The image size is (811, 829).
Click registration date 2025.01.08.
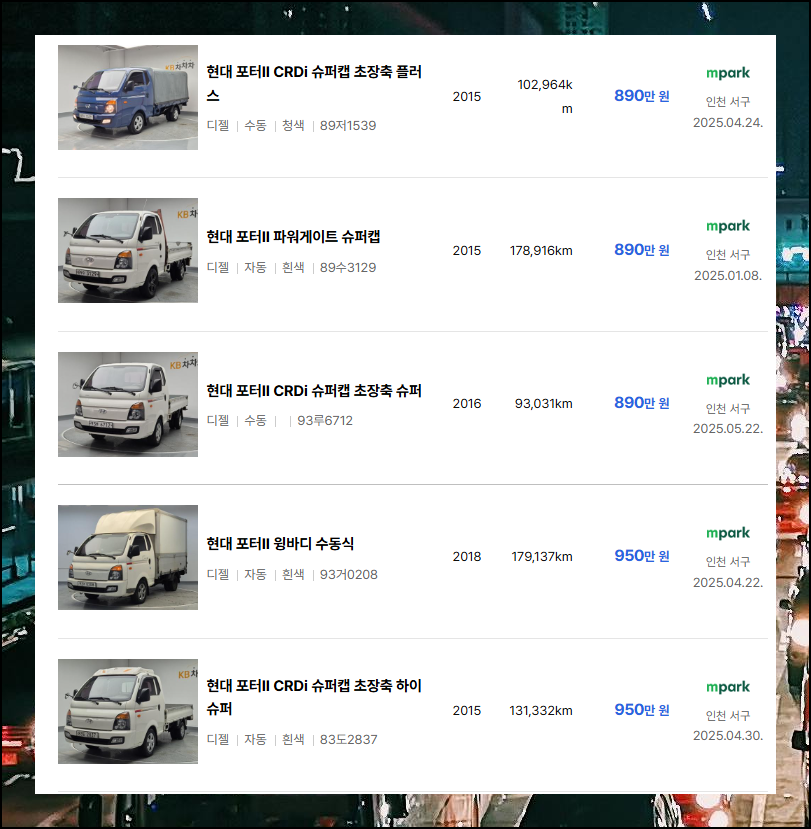[x=728, y=276]
